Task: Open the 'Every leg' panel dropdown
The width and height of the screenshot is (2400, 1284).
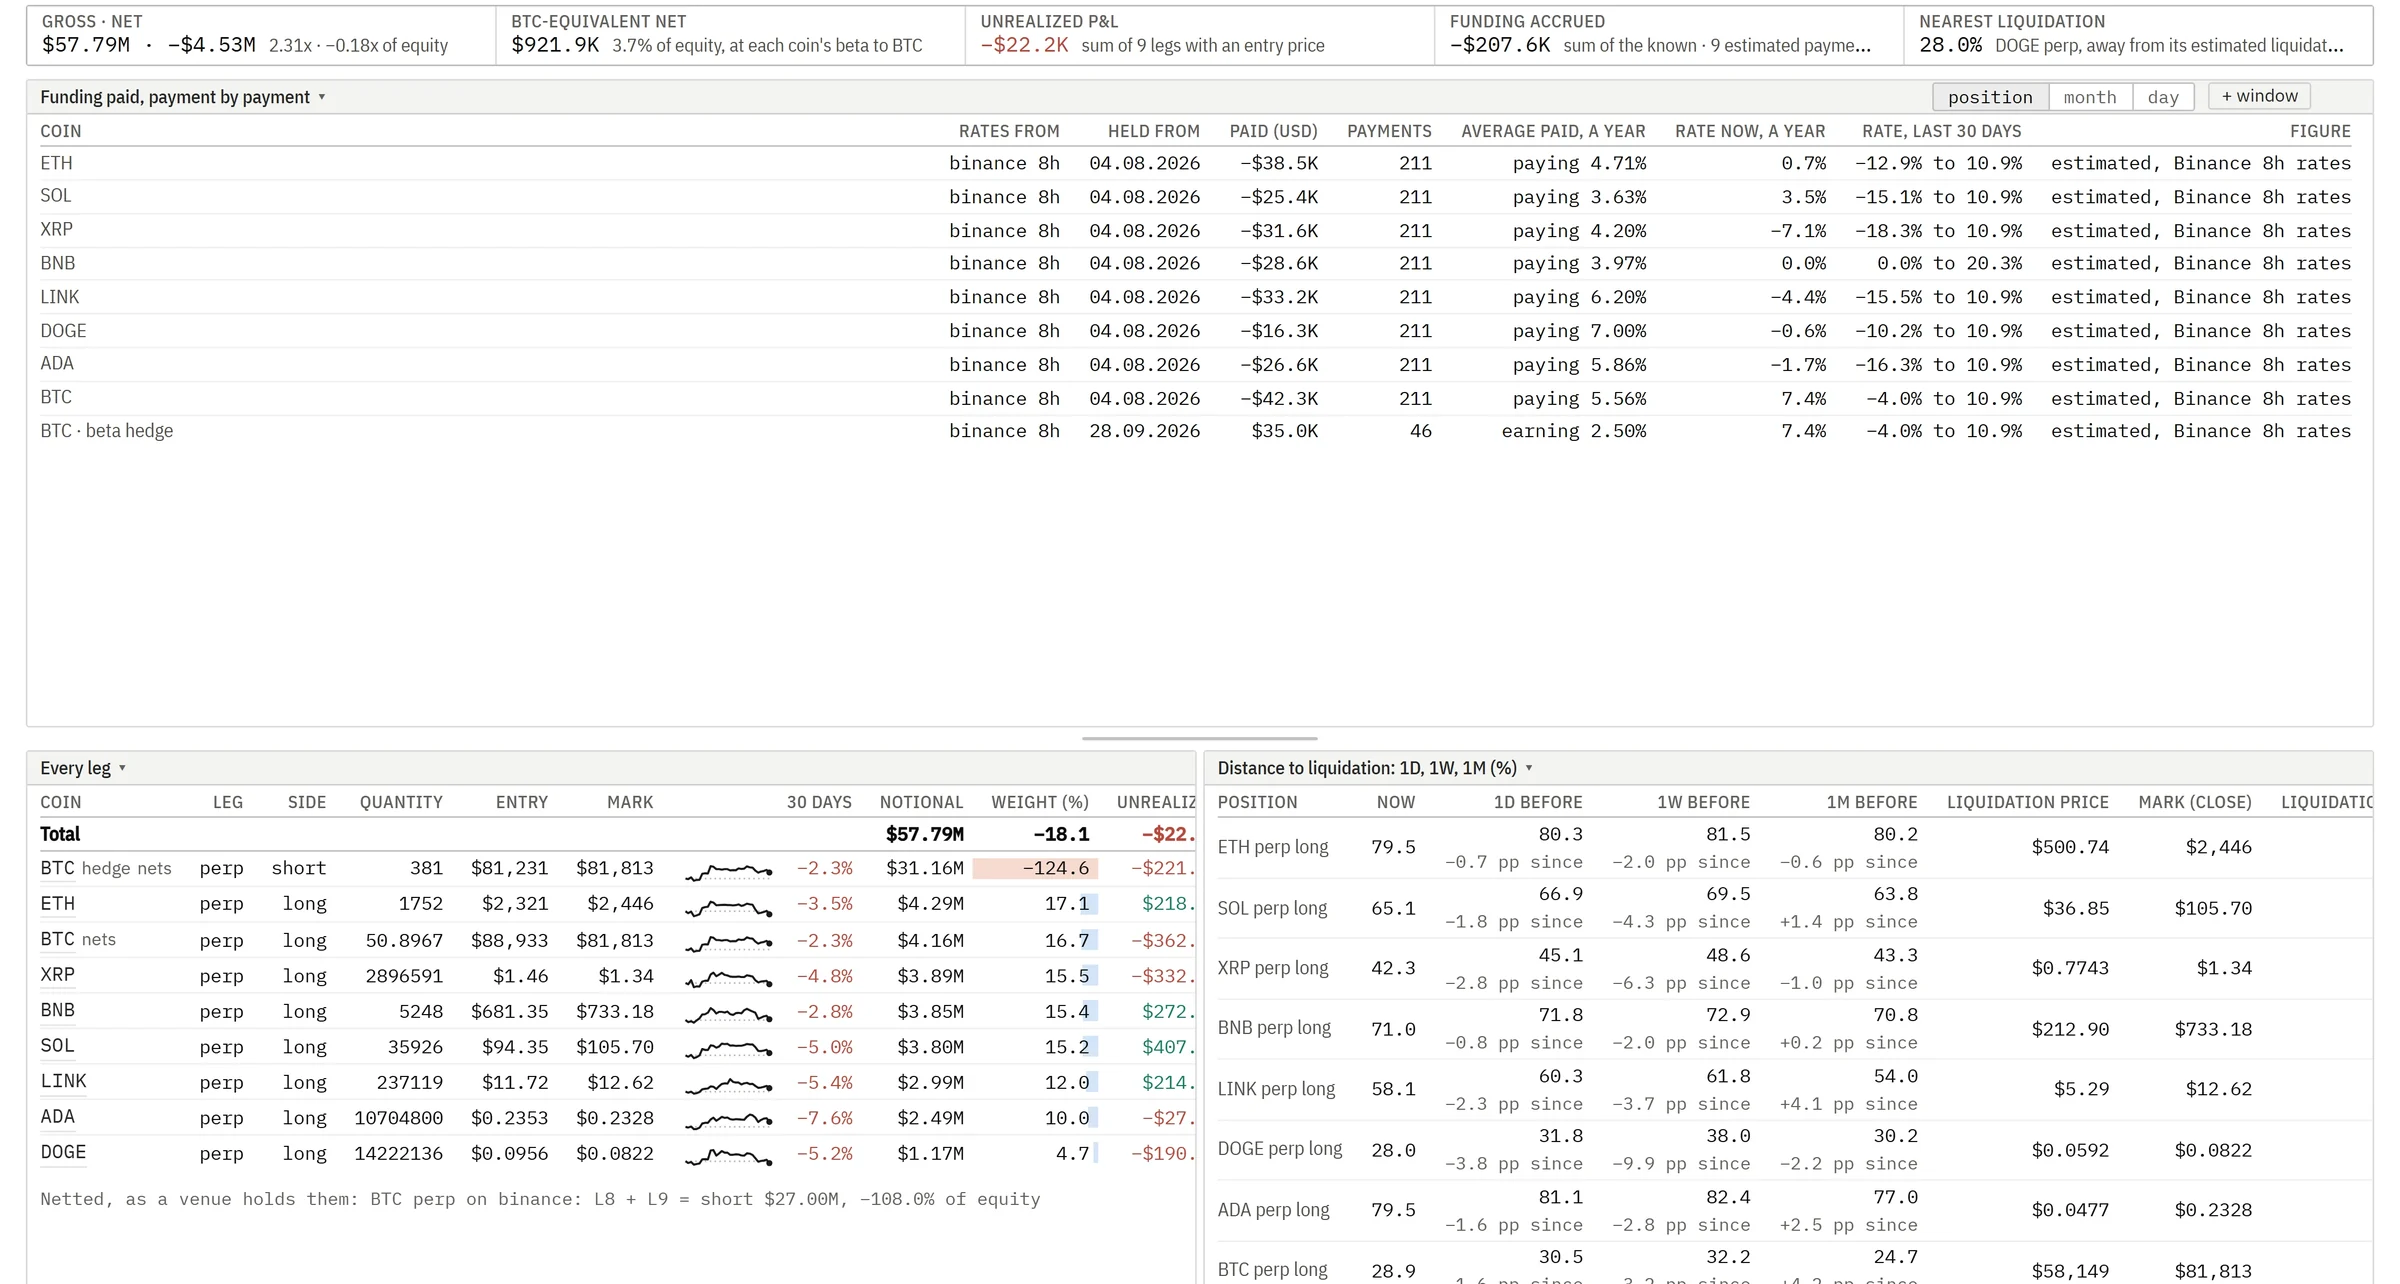Action: [83, 768]
